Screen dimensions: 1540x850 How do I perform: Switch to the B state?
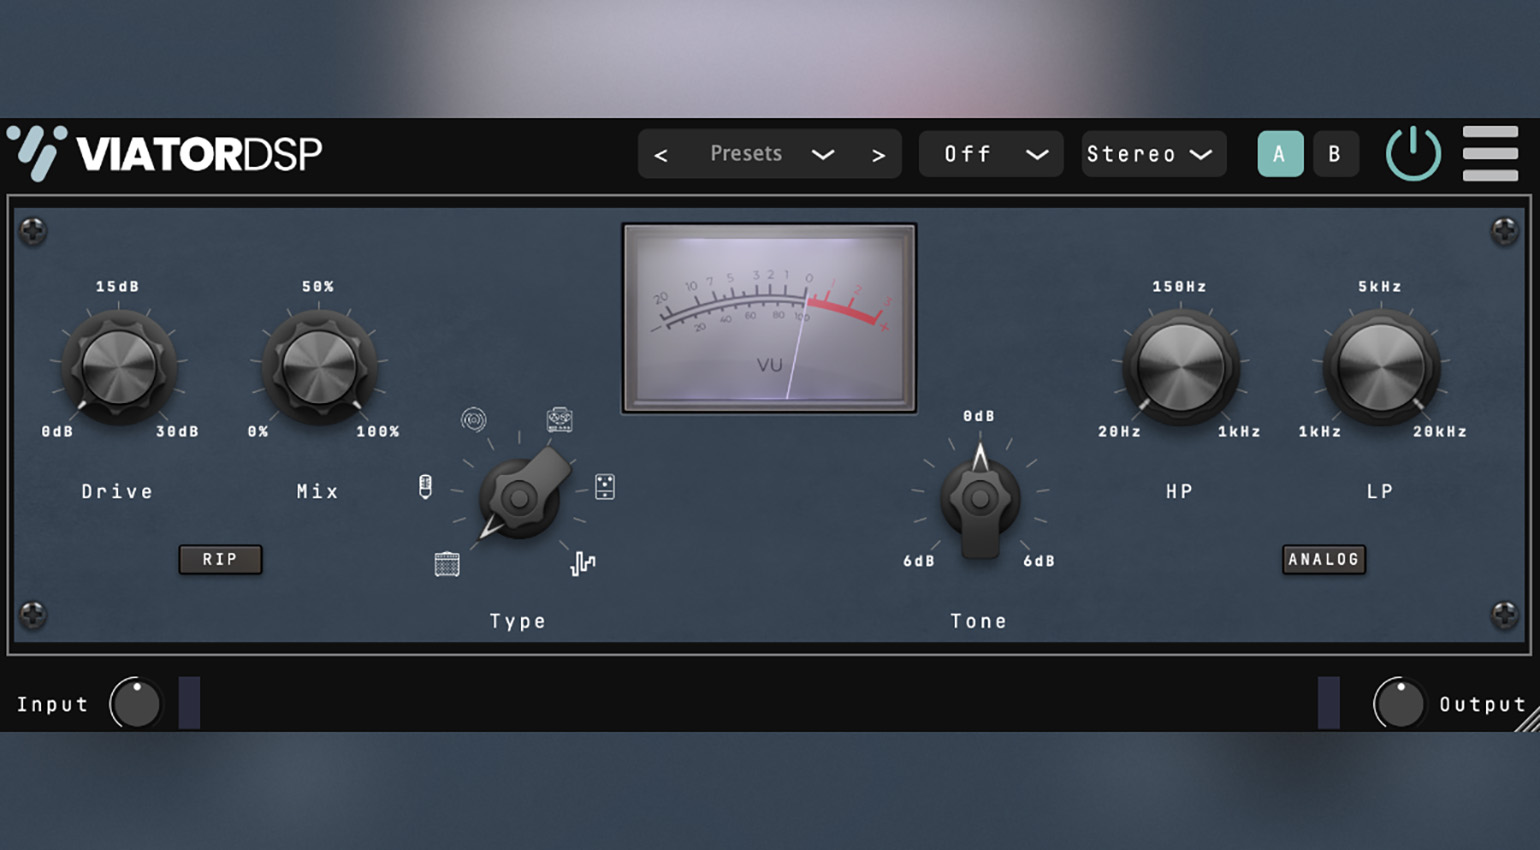click(x=1334, y=154)
